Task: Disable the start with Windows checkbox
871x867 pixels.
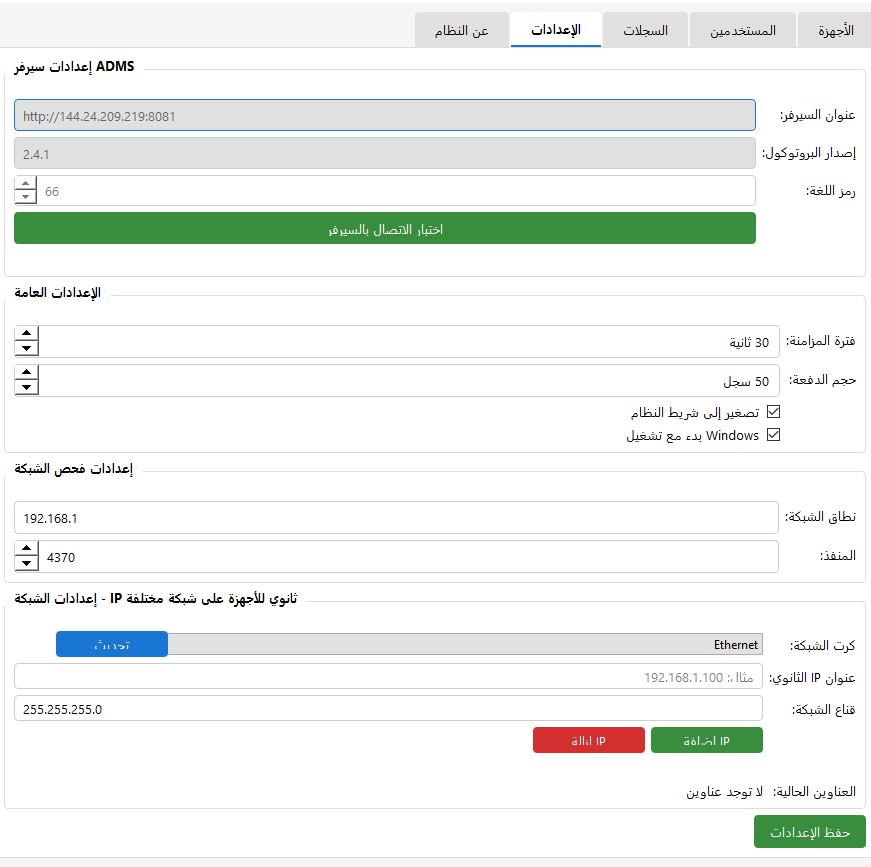Action: pos(772,435)
